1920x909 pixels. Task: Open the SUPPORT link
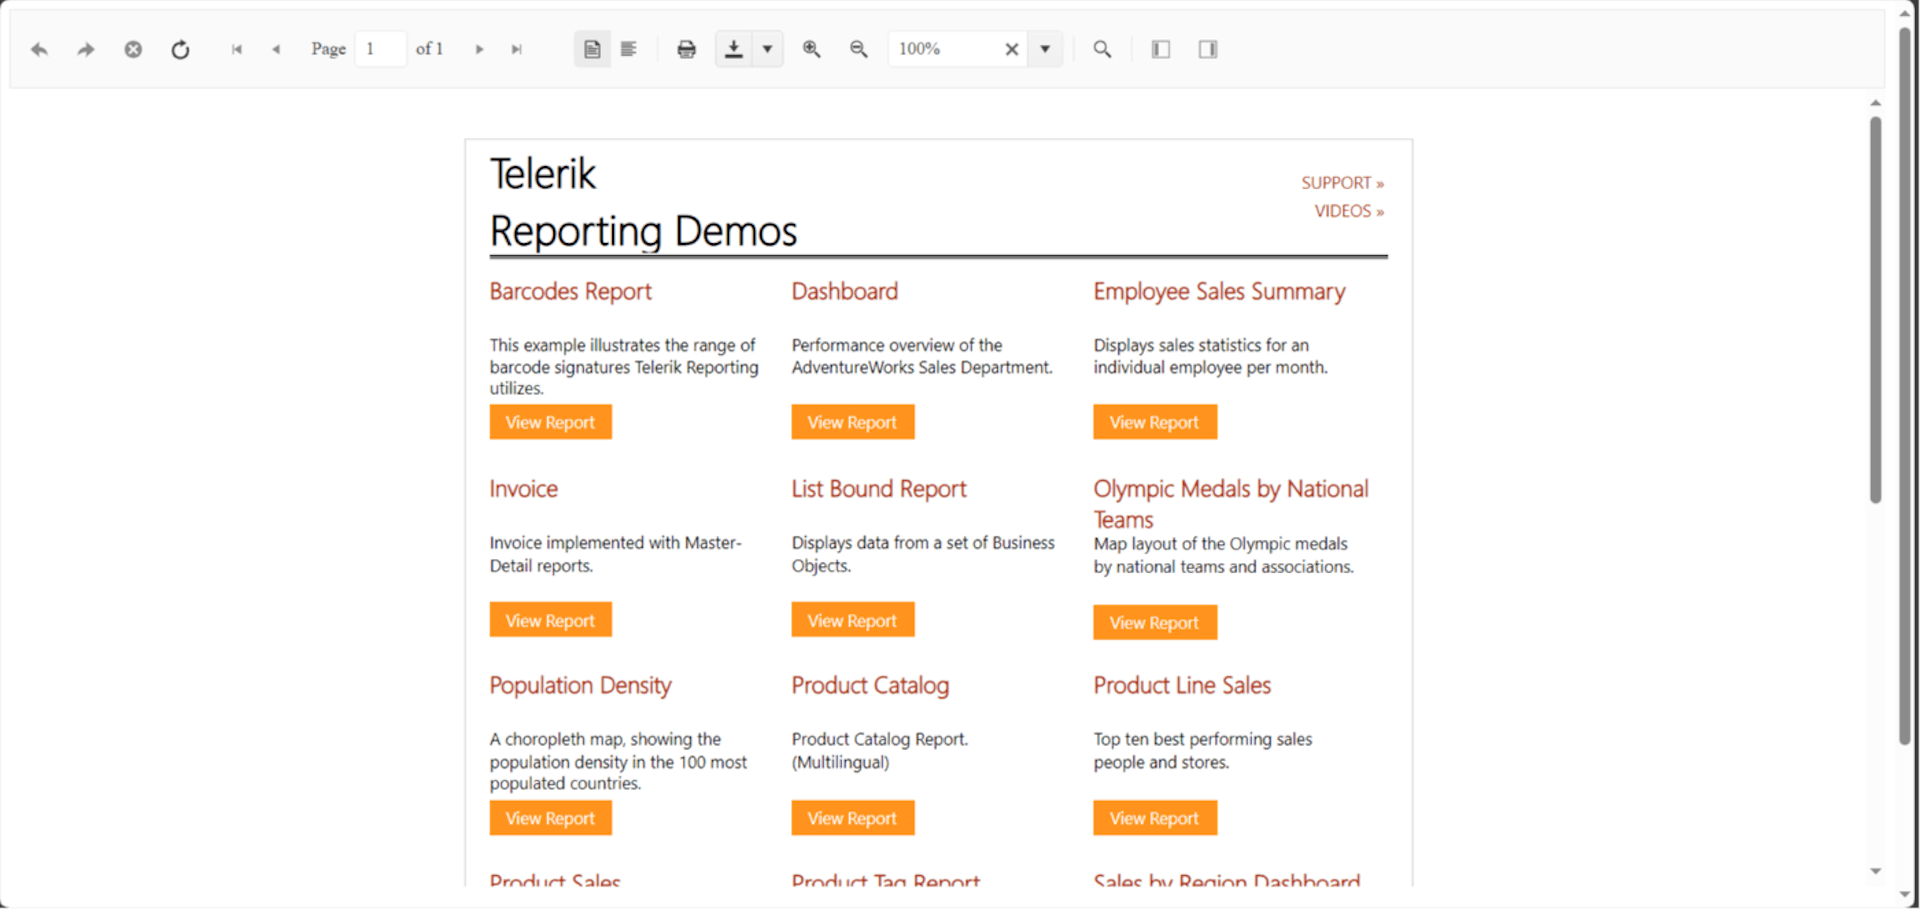coord(1341,183)
